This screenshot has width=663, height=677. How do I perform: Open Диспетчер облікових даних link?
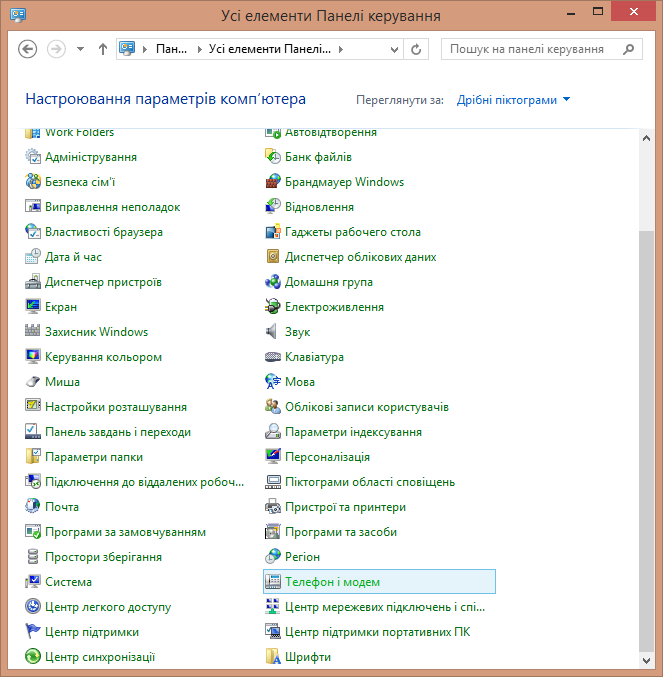pyautogui.click(x=360, y=257)
